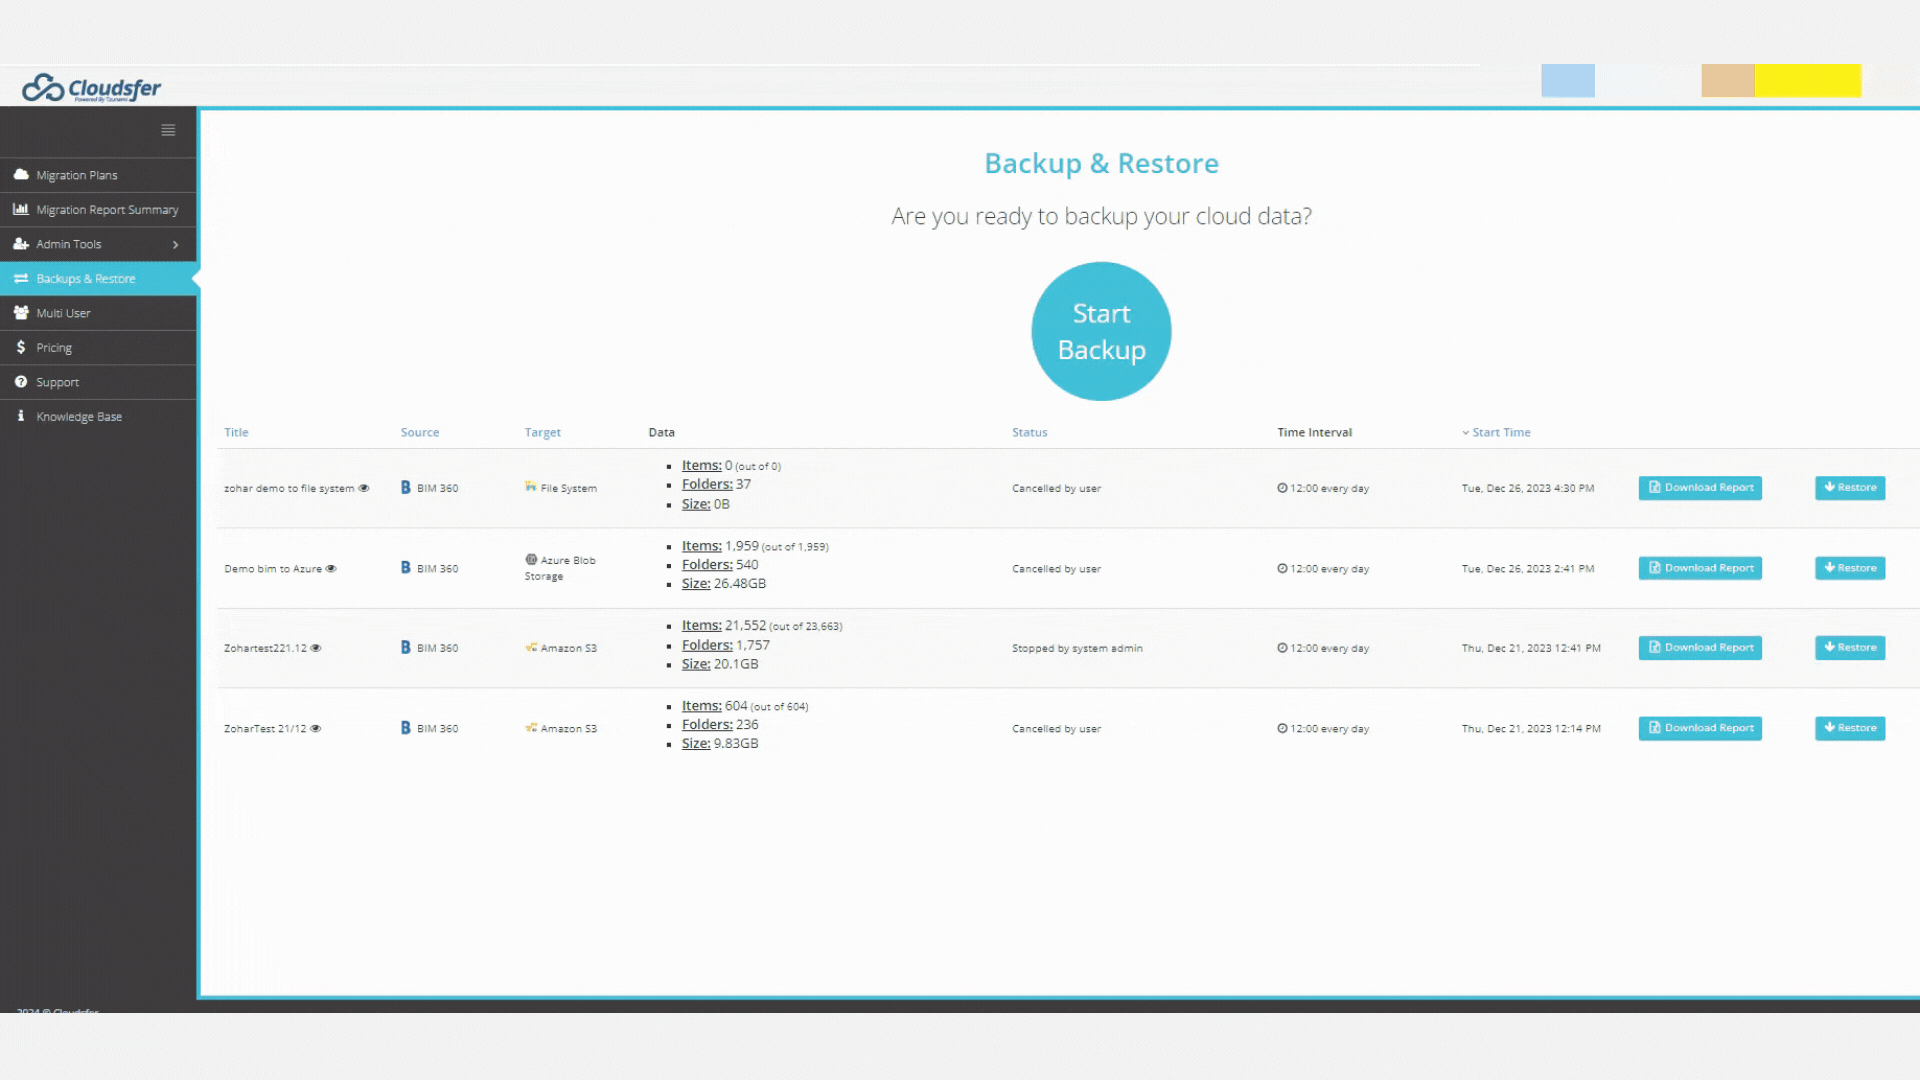Click BIM 360 icon in Zohartest221.12 row
1920x1080 pixels.
click(x=406, y=647)
